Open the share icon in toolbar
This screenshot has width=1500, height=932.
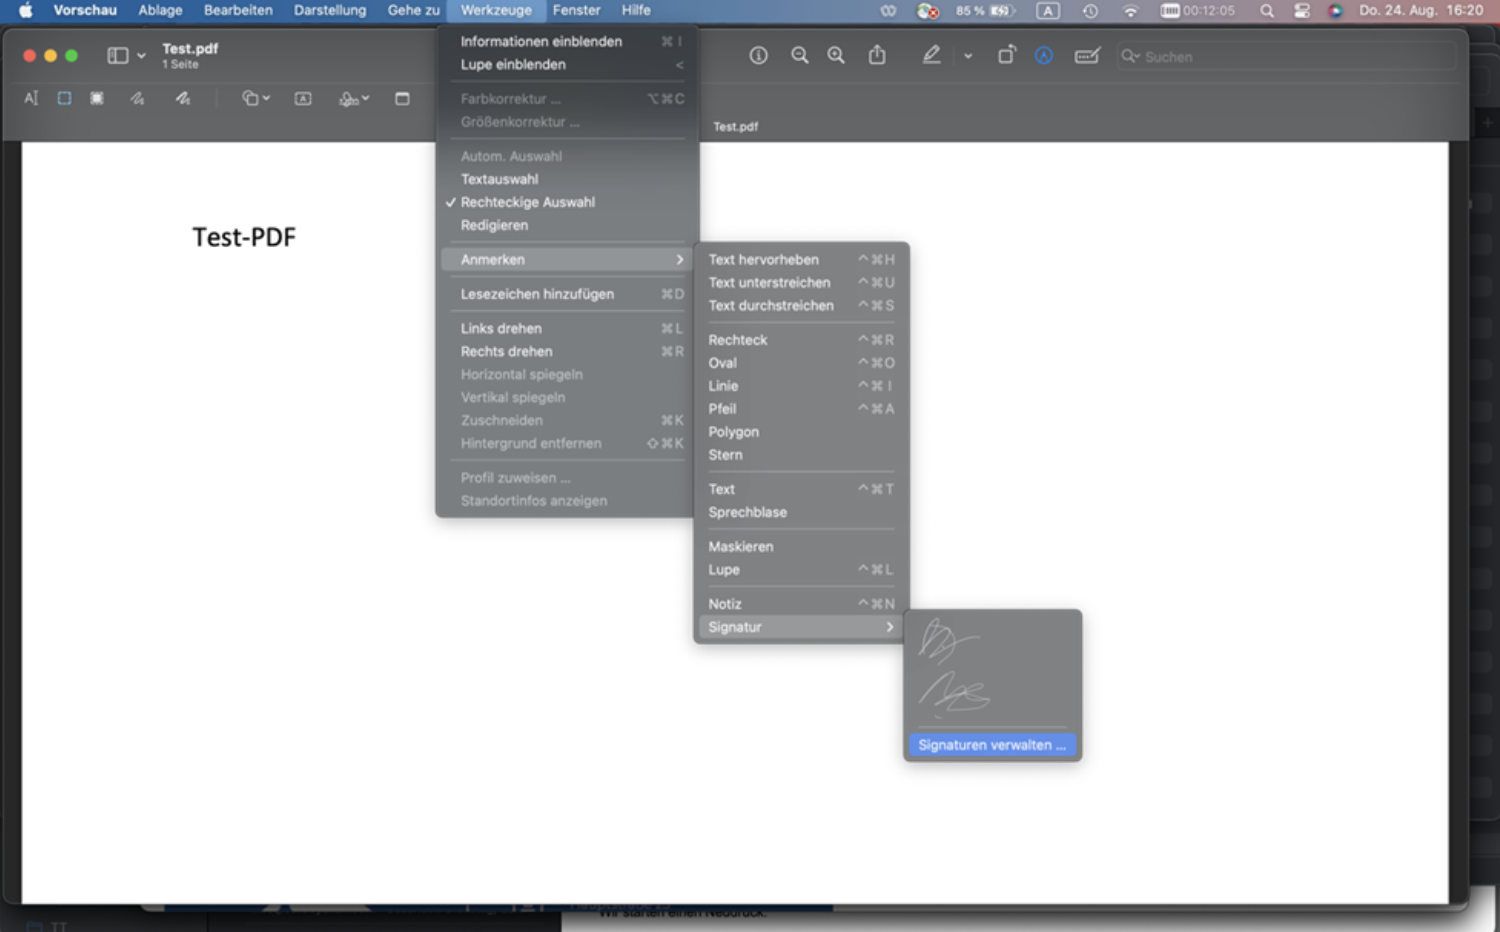click(x=877, y=56)
